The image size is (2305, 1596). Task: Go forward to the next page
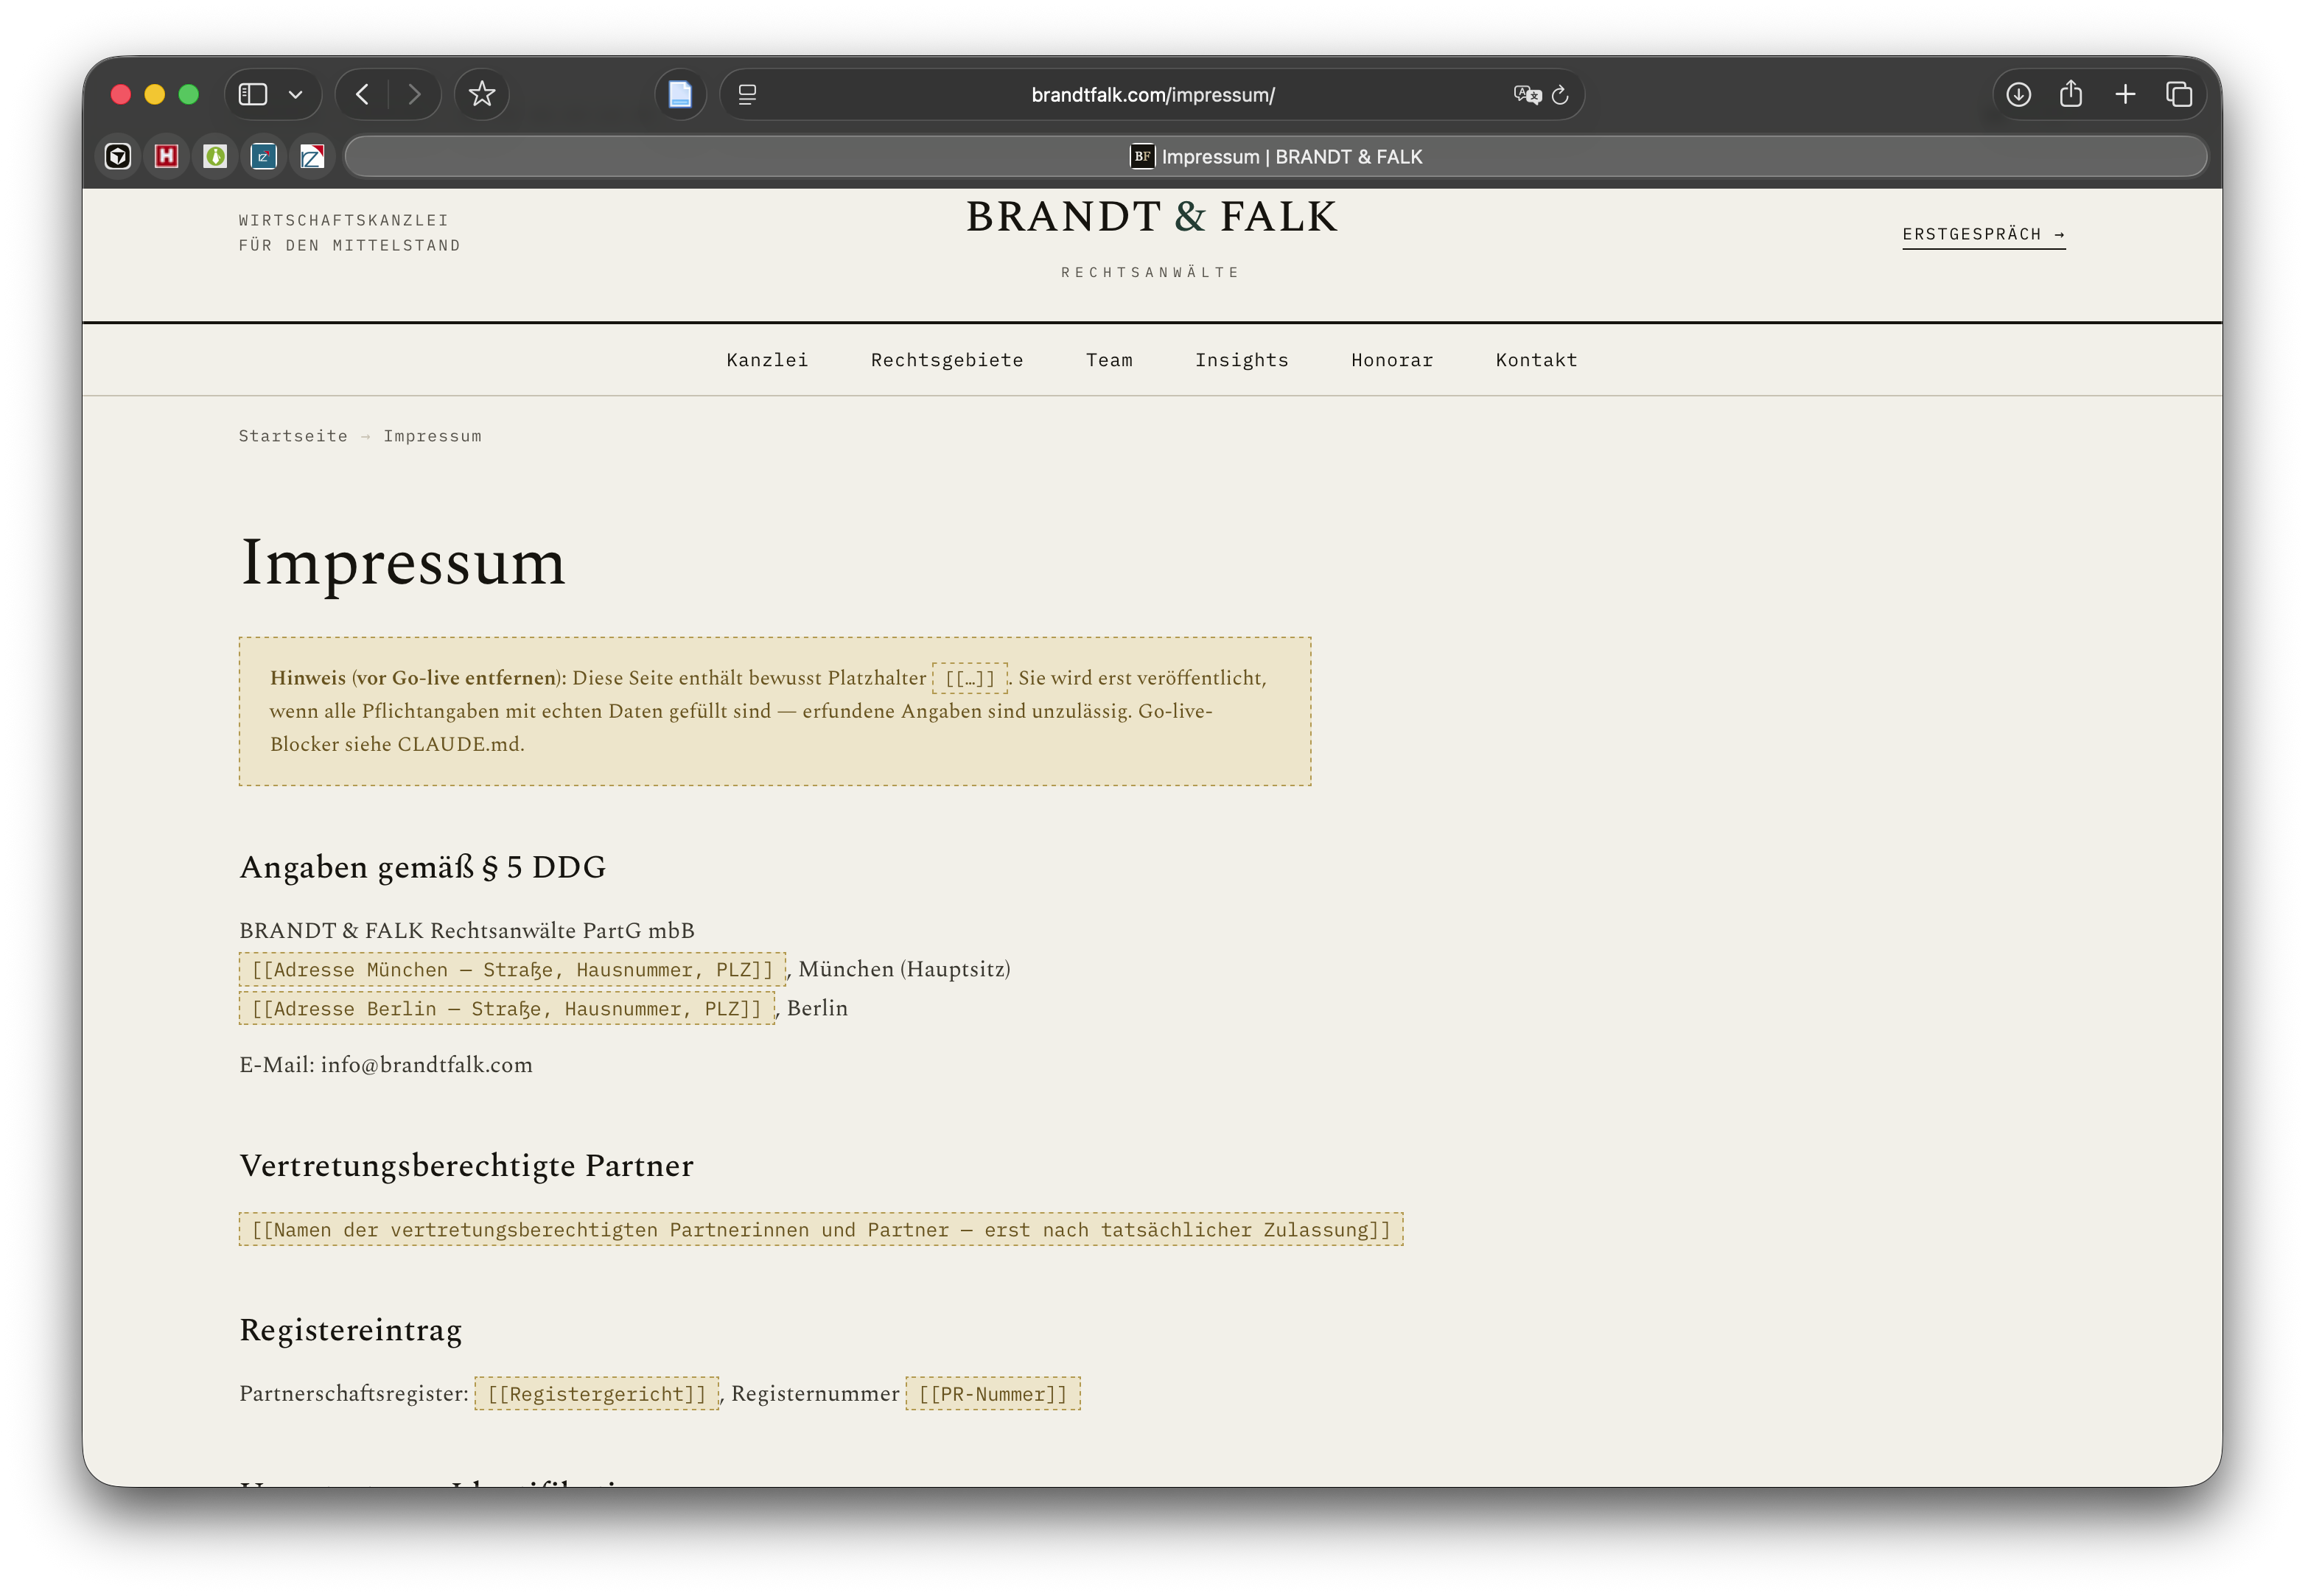(414, 94)
